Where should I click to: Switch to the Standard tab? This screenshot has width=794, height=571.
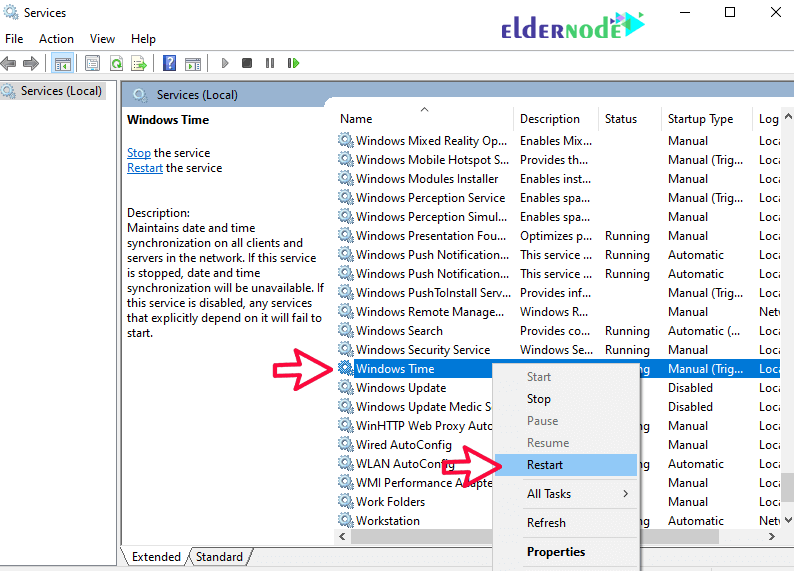pyautogui.click(x=219, y=557)
